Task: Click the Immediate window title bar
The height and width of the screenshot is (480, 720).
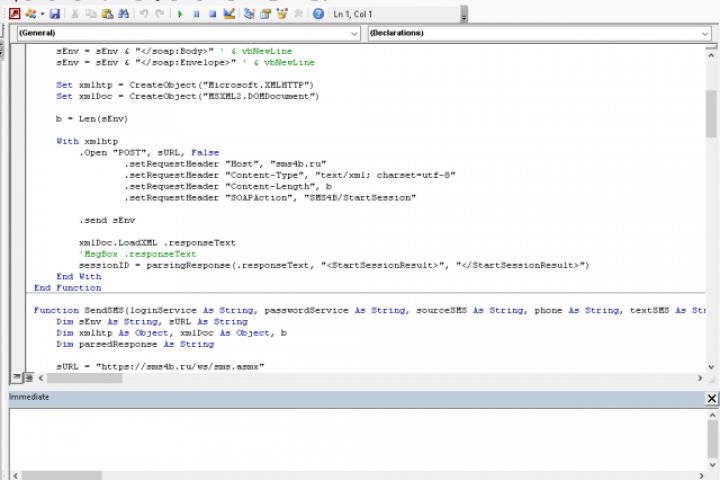Action: point(357,398)
